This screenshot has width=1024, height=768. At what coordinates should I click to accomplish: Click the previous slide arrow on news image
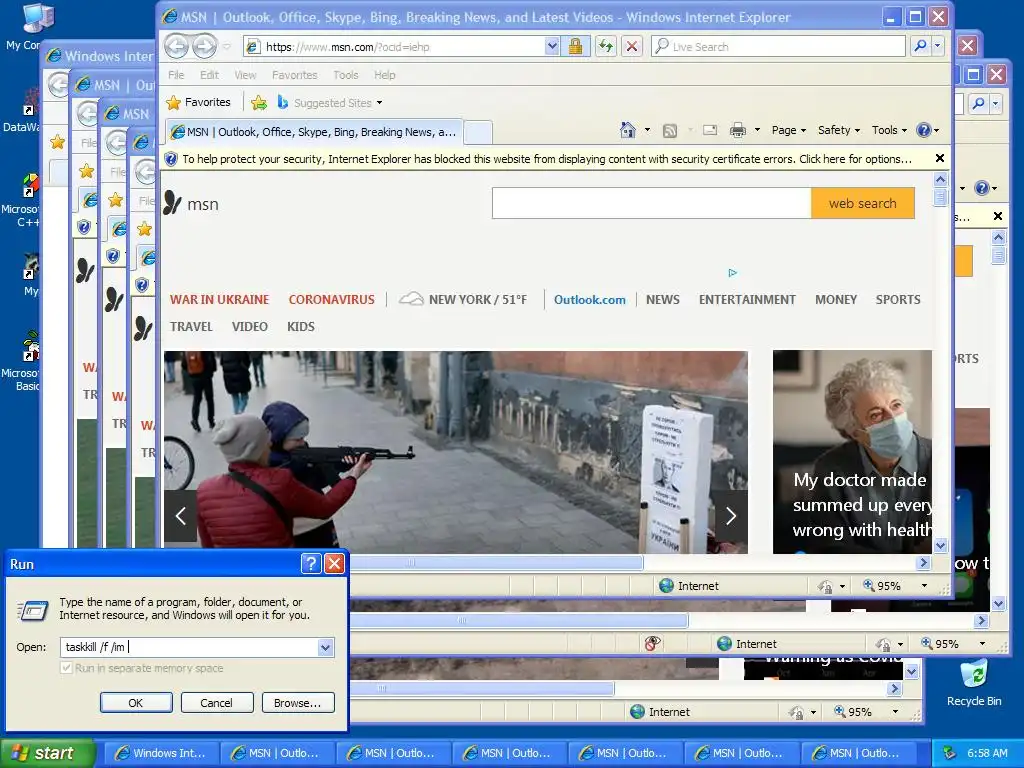[x=180, y=516]
